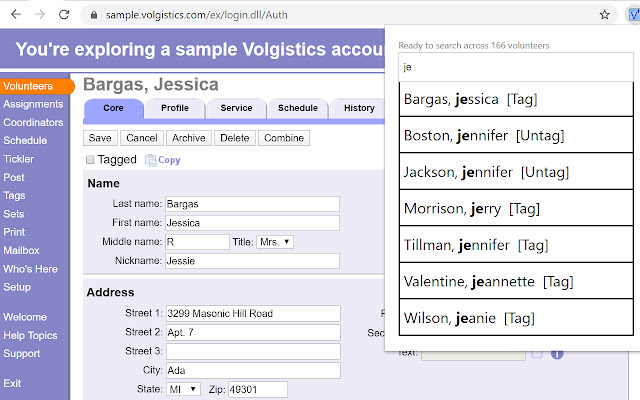Click the Nickname input field
Image resolution: width=640 pixels, height=400 pixels.
252,261
